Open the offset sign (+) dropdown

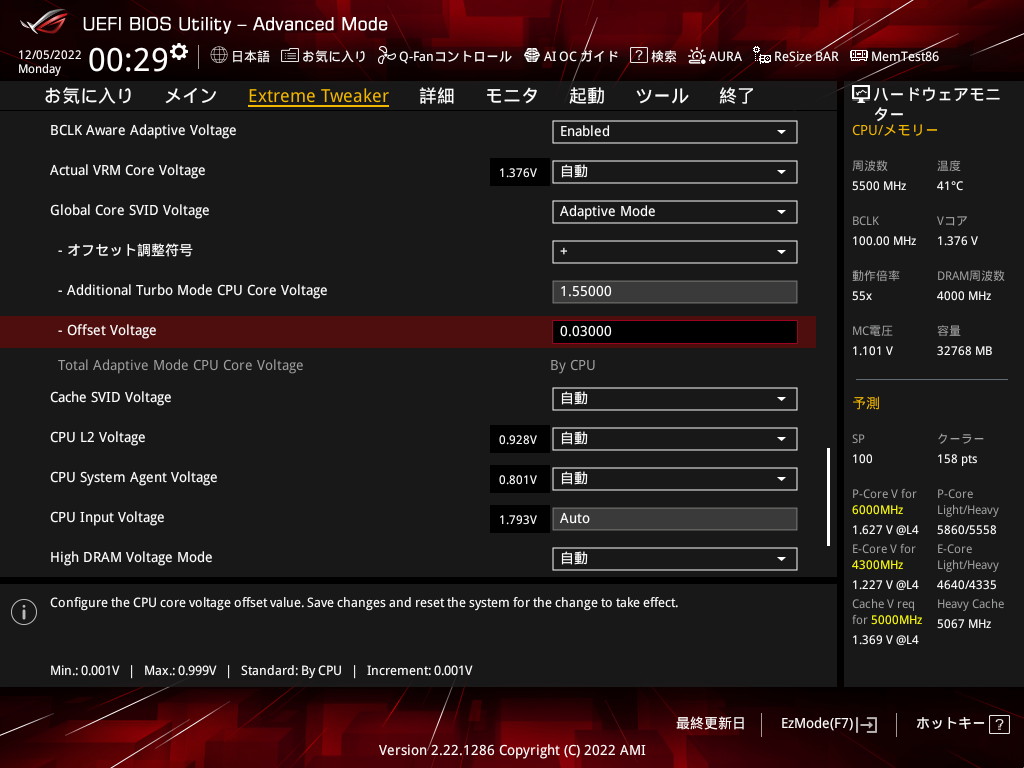tap(675, 251)
